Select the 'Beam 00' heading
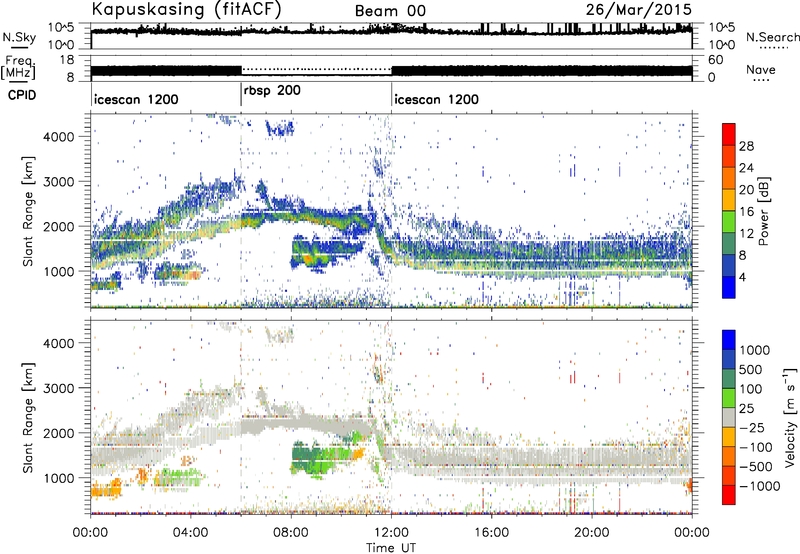800x554 pixels. pos(390,11)
